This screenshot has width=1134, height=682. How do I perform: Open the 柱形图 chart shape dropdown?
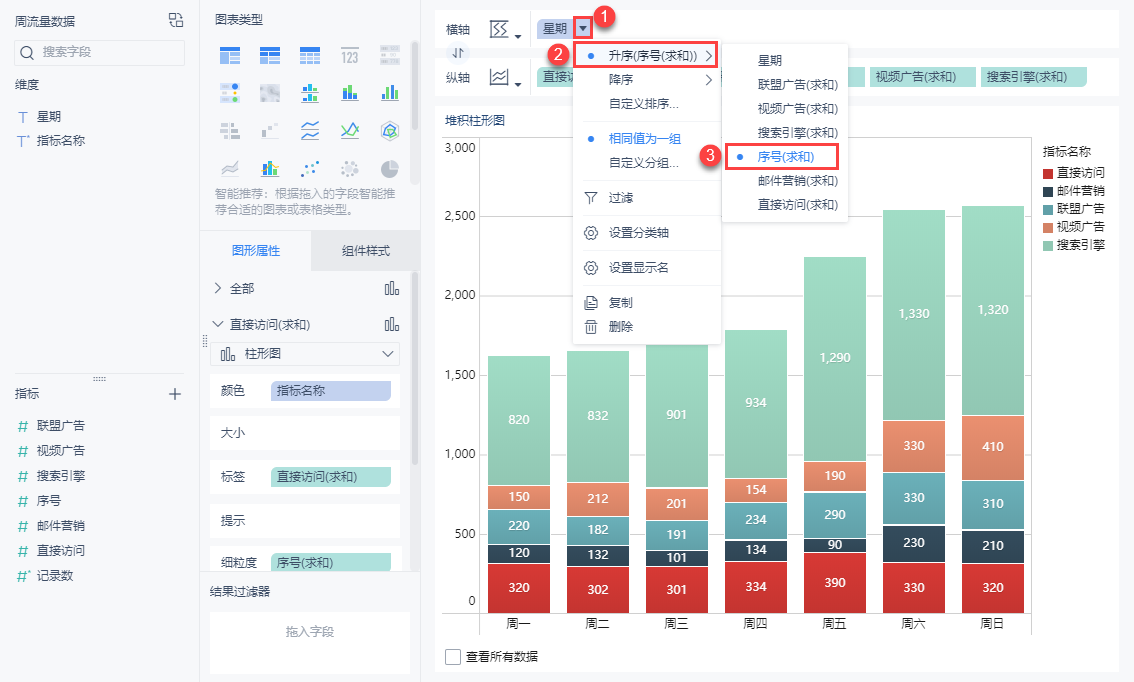pos(304,354)
